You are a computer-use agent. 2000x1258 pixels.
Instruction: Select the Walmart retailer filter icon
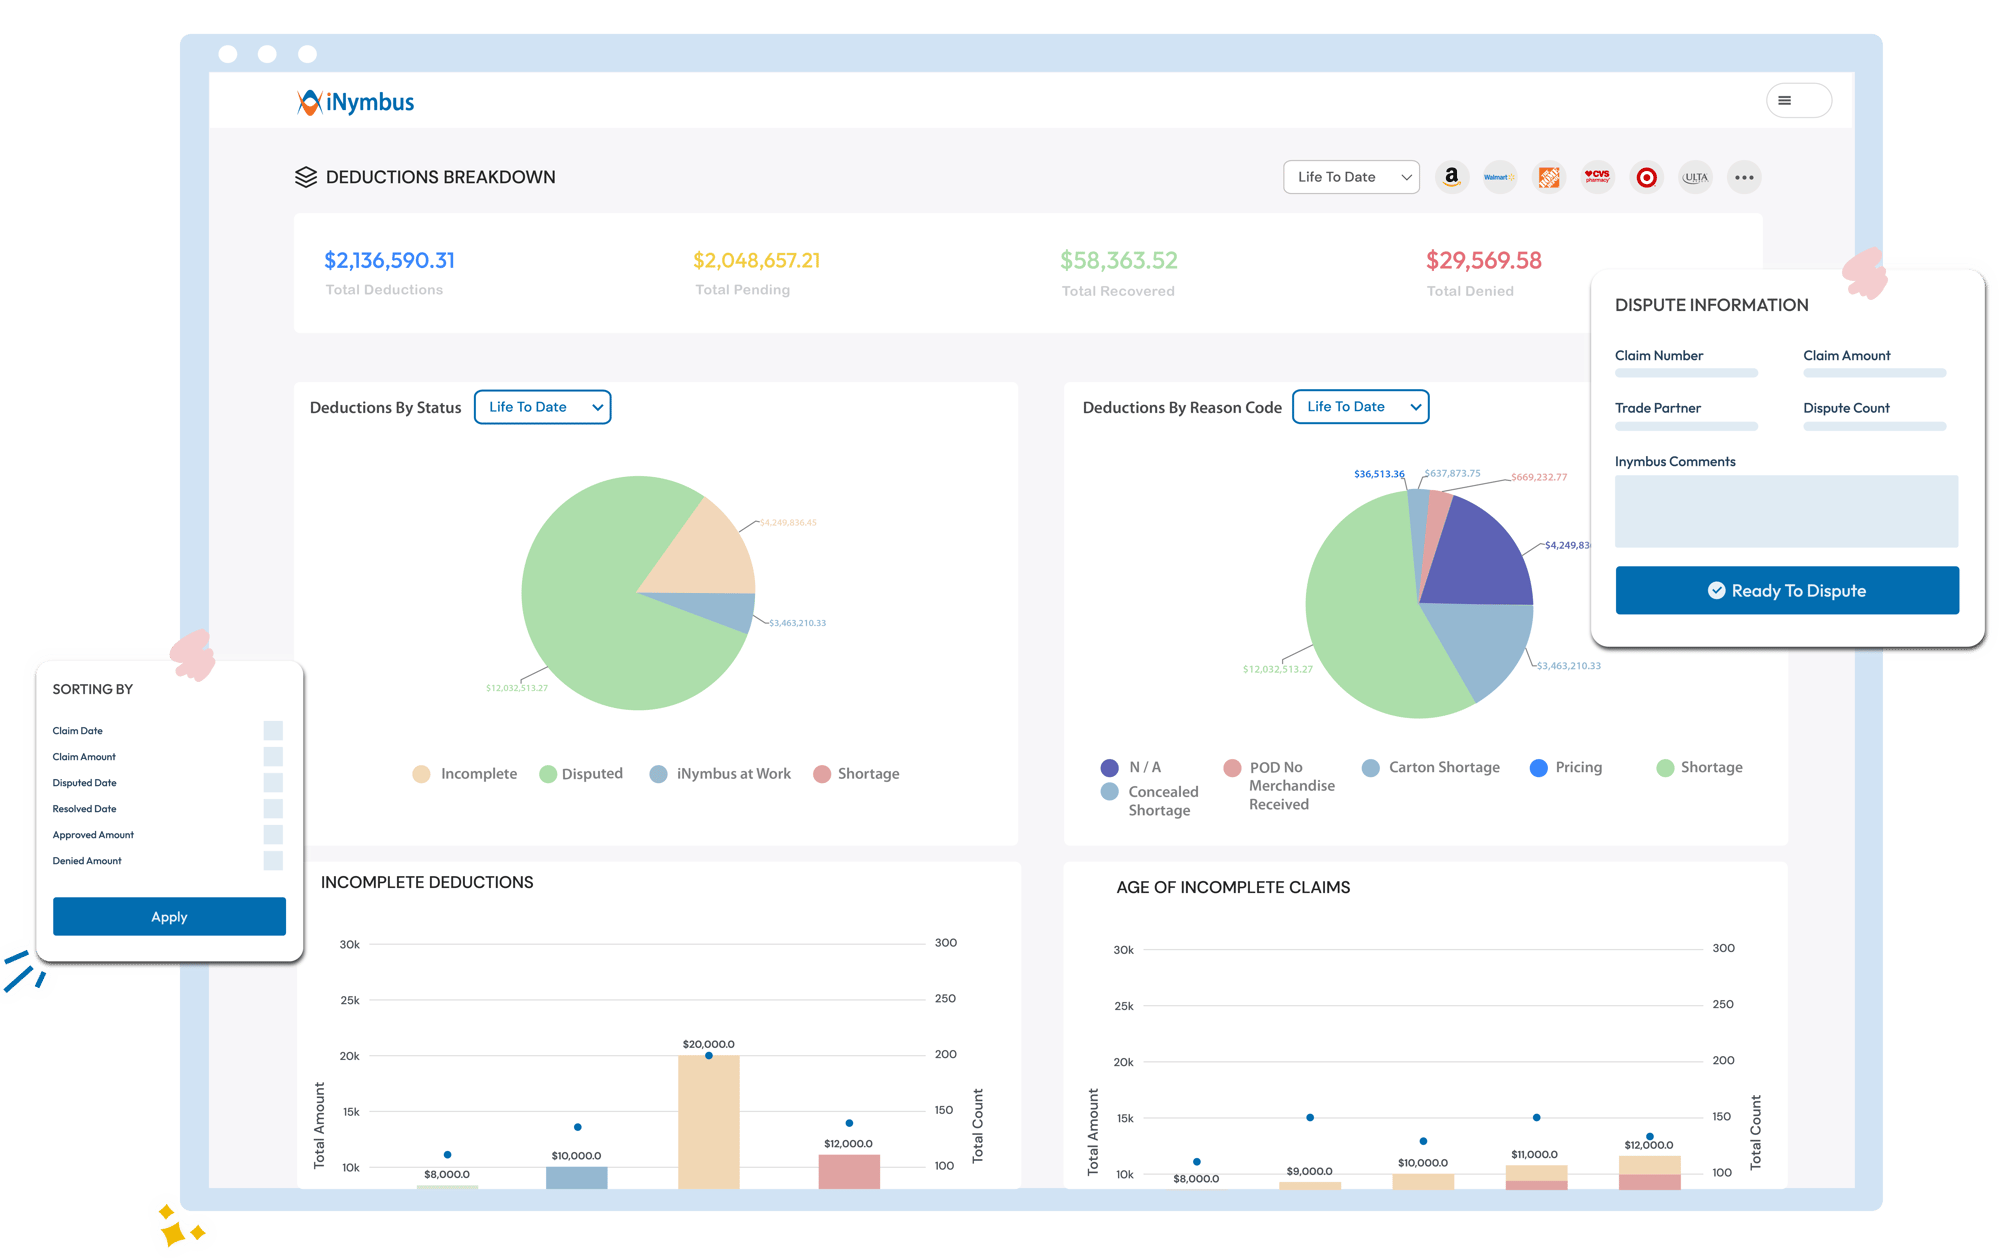click(1500, 176)
